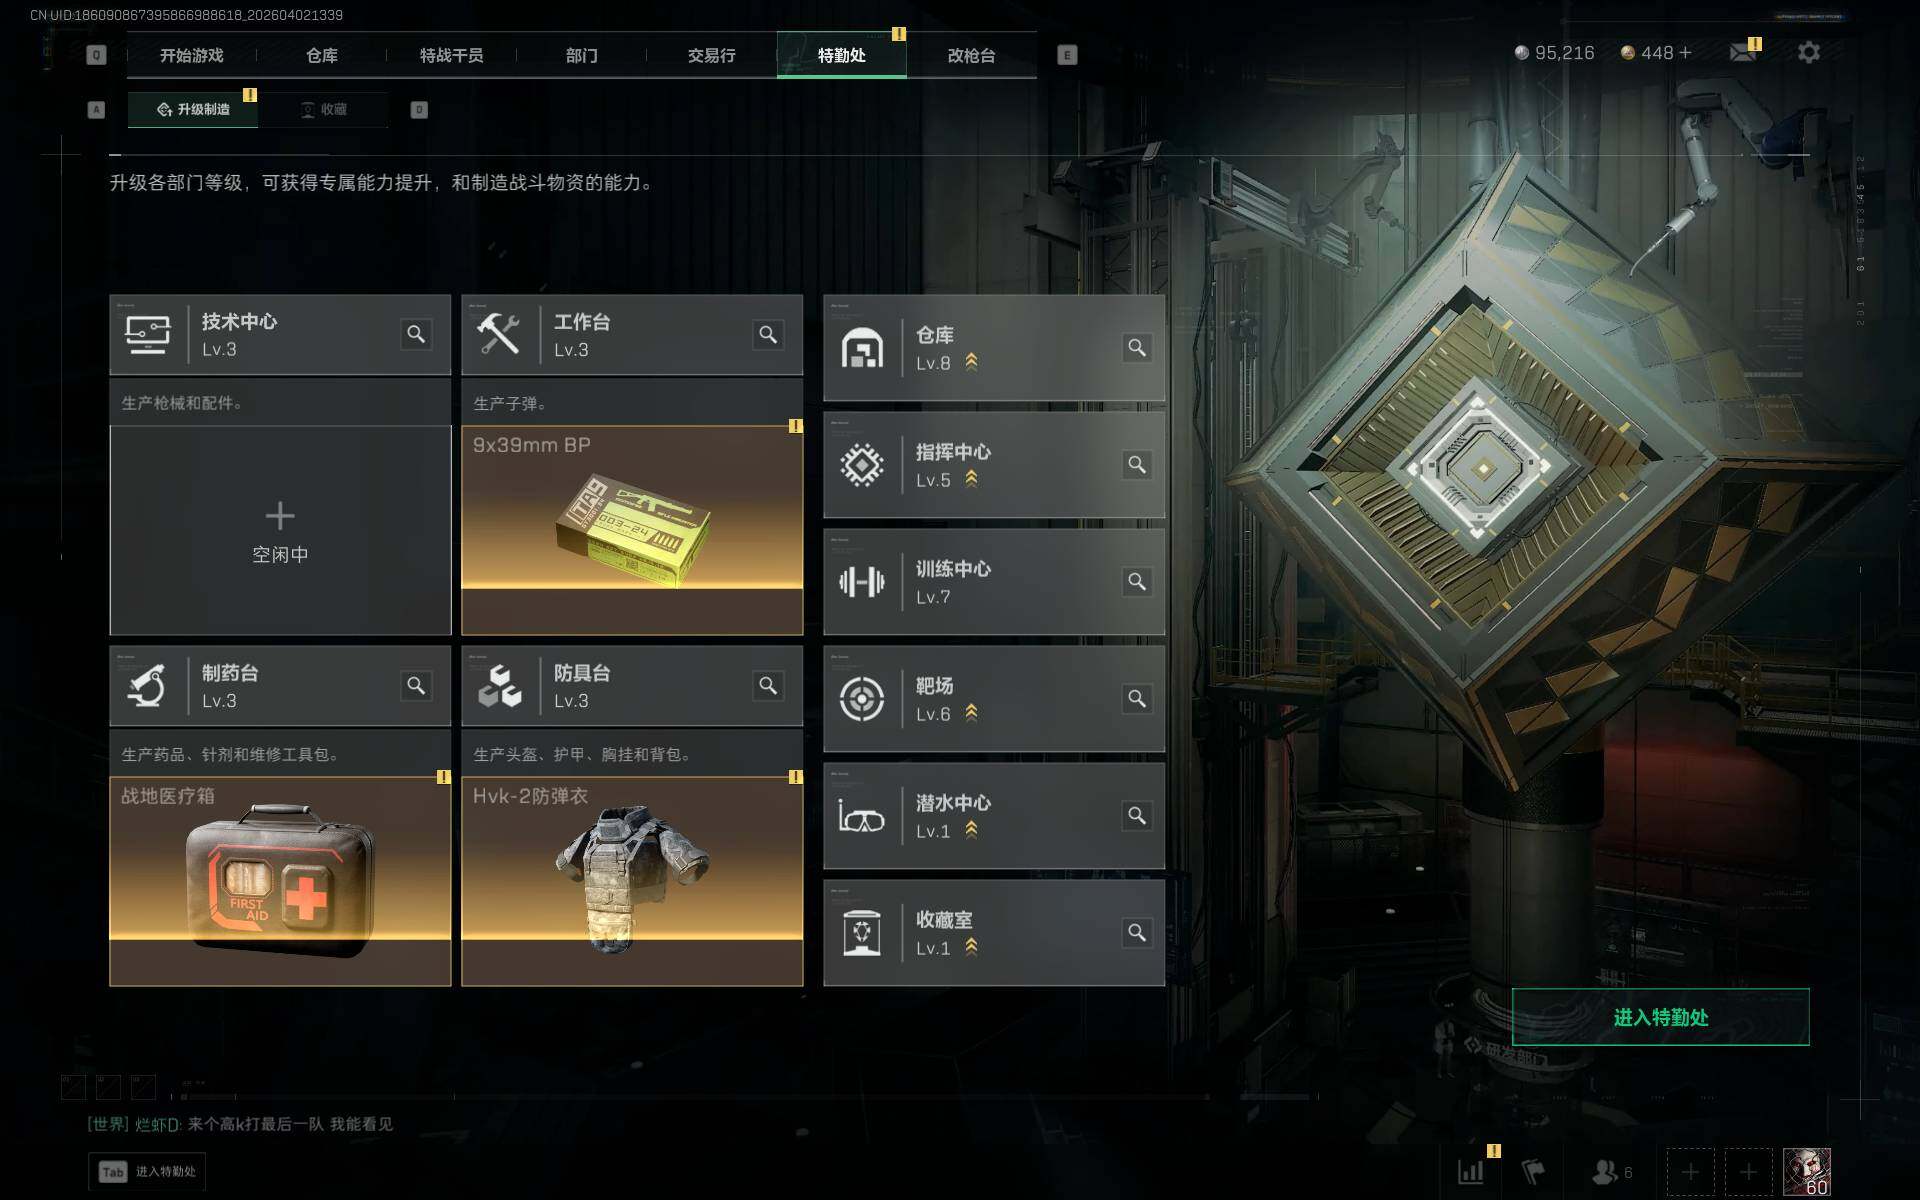Image resolution: width=1920 pixels, height=1200 pixels.
Task: Open the settings gear icon
Action: click(1808, 52)
